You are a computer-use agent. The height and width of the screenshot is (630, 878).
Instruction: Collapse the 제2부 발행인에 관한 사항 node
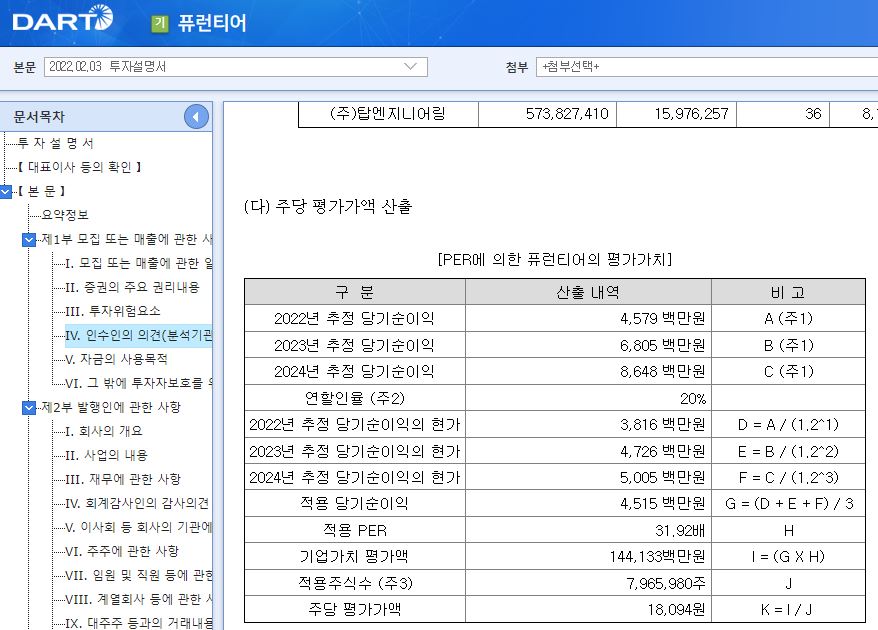(29, 408)
